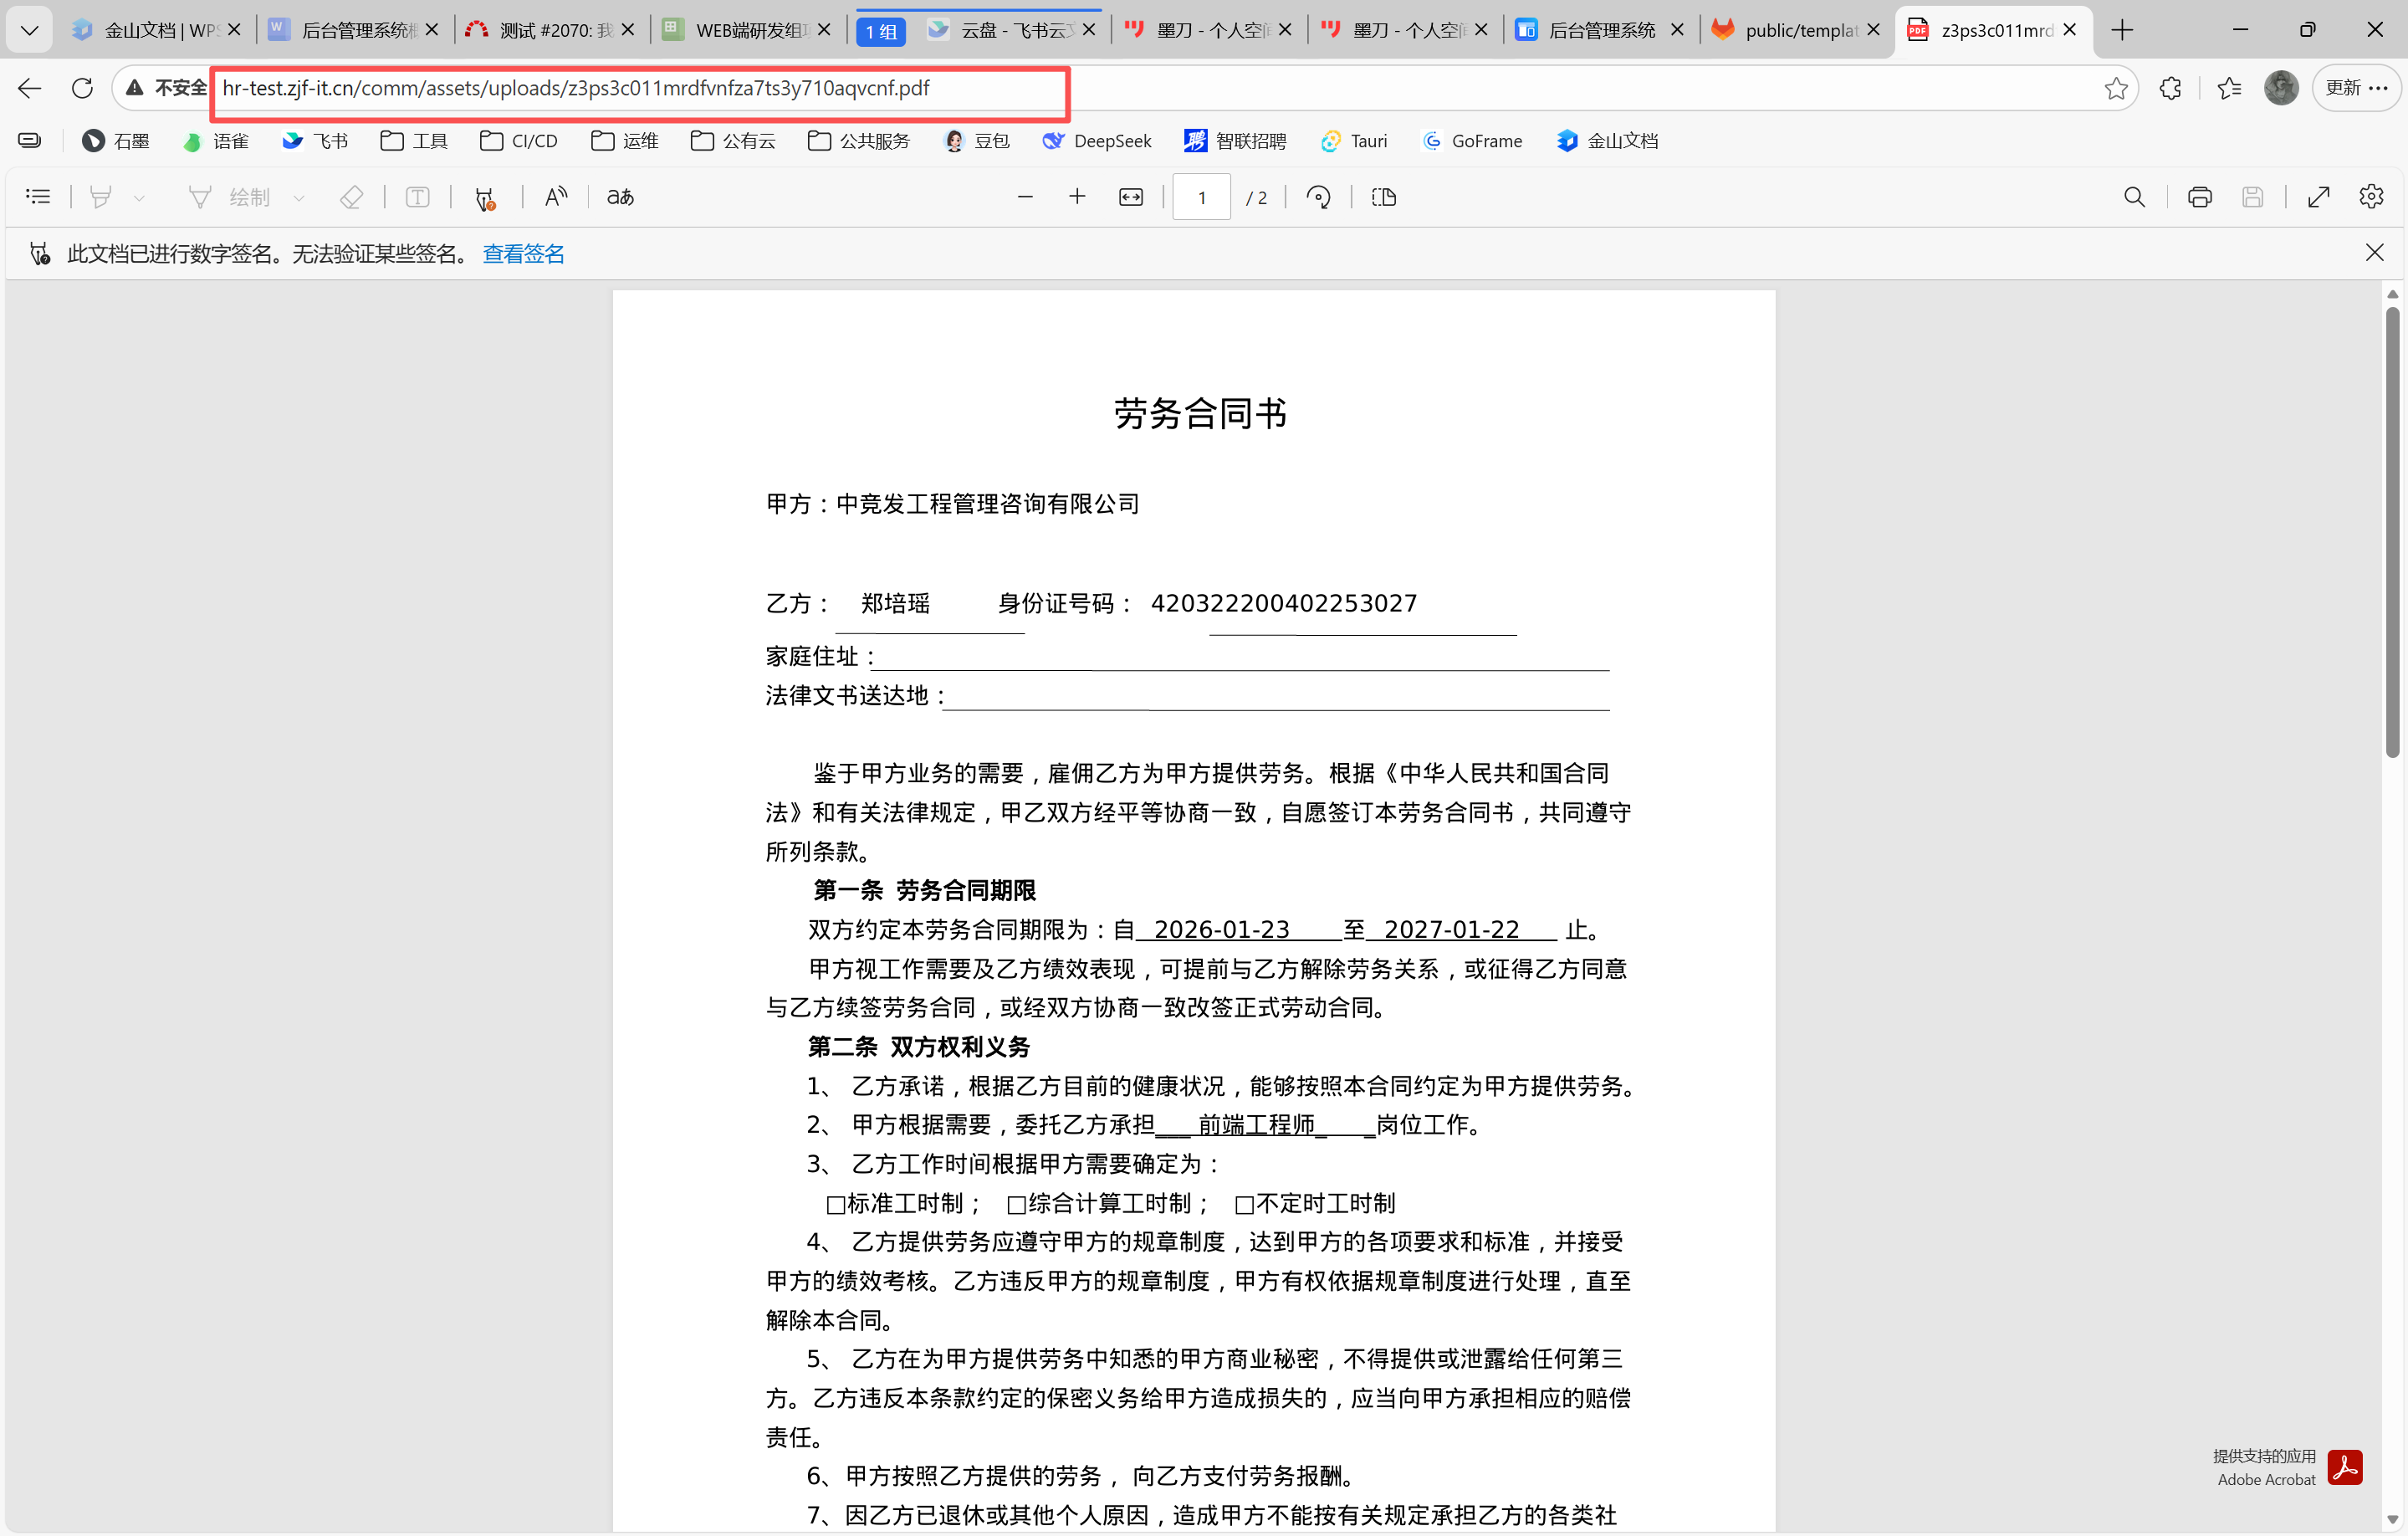Click the fit-to-width icon
The image size is (2408, 1536).
tap(1130, 197)
